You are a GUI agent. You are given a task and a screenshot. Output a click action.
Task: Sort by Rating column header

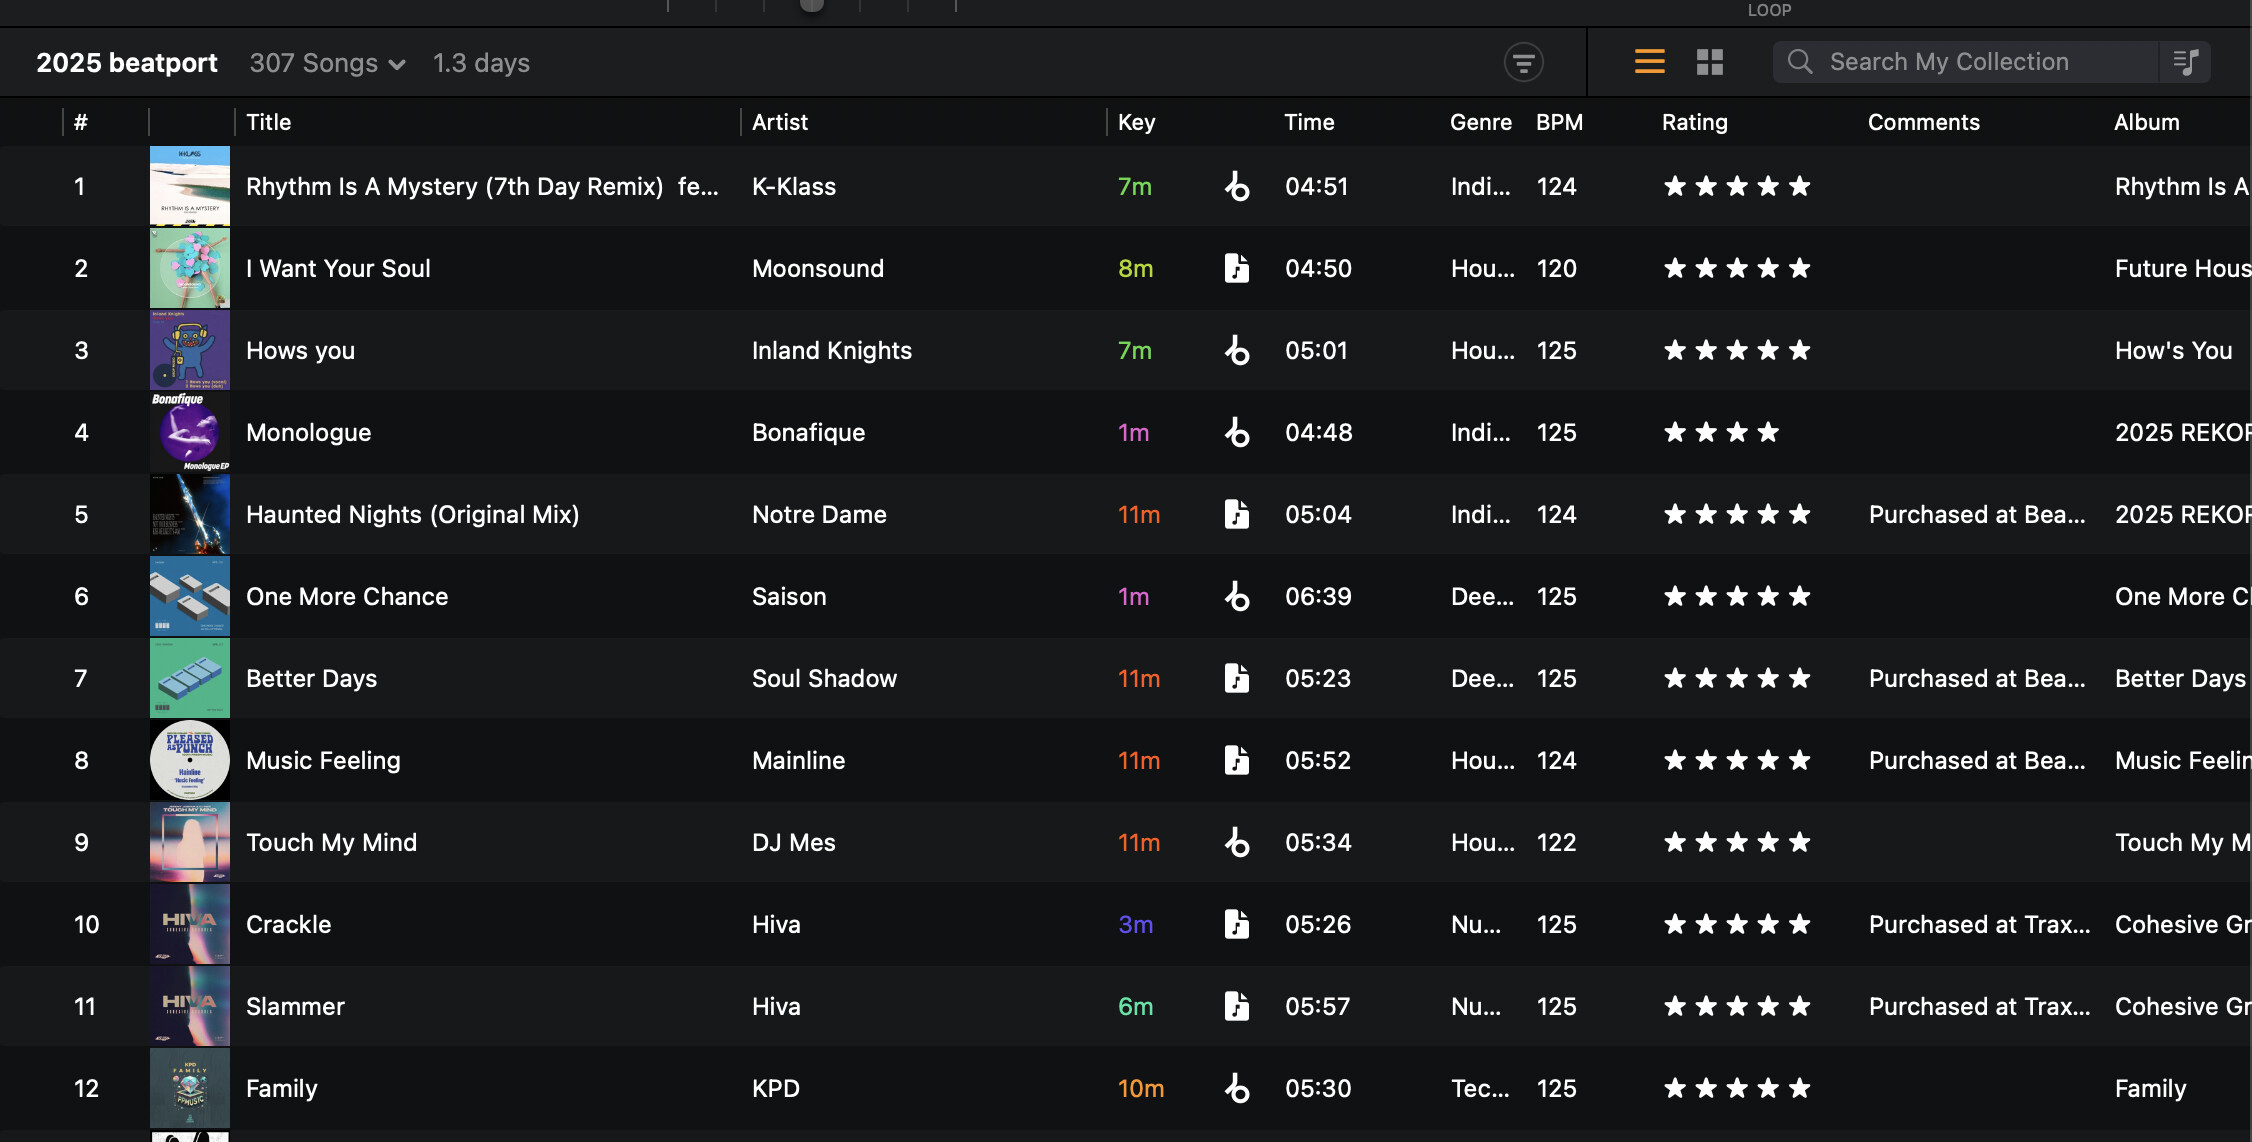(1694, 122)
